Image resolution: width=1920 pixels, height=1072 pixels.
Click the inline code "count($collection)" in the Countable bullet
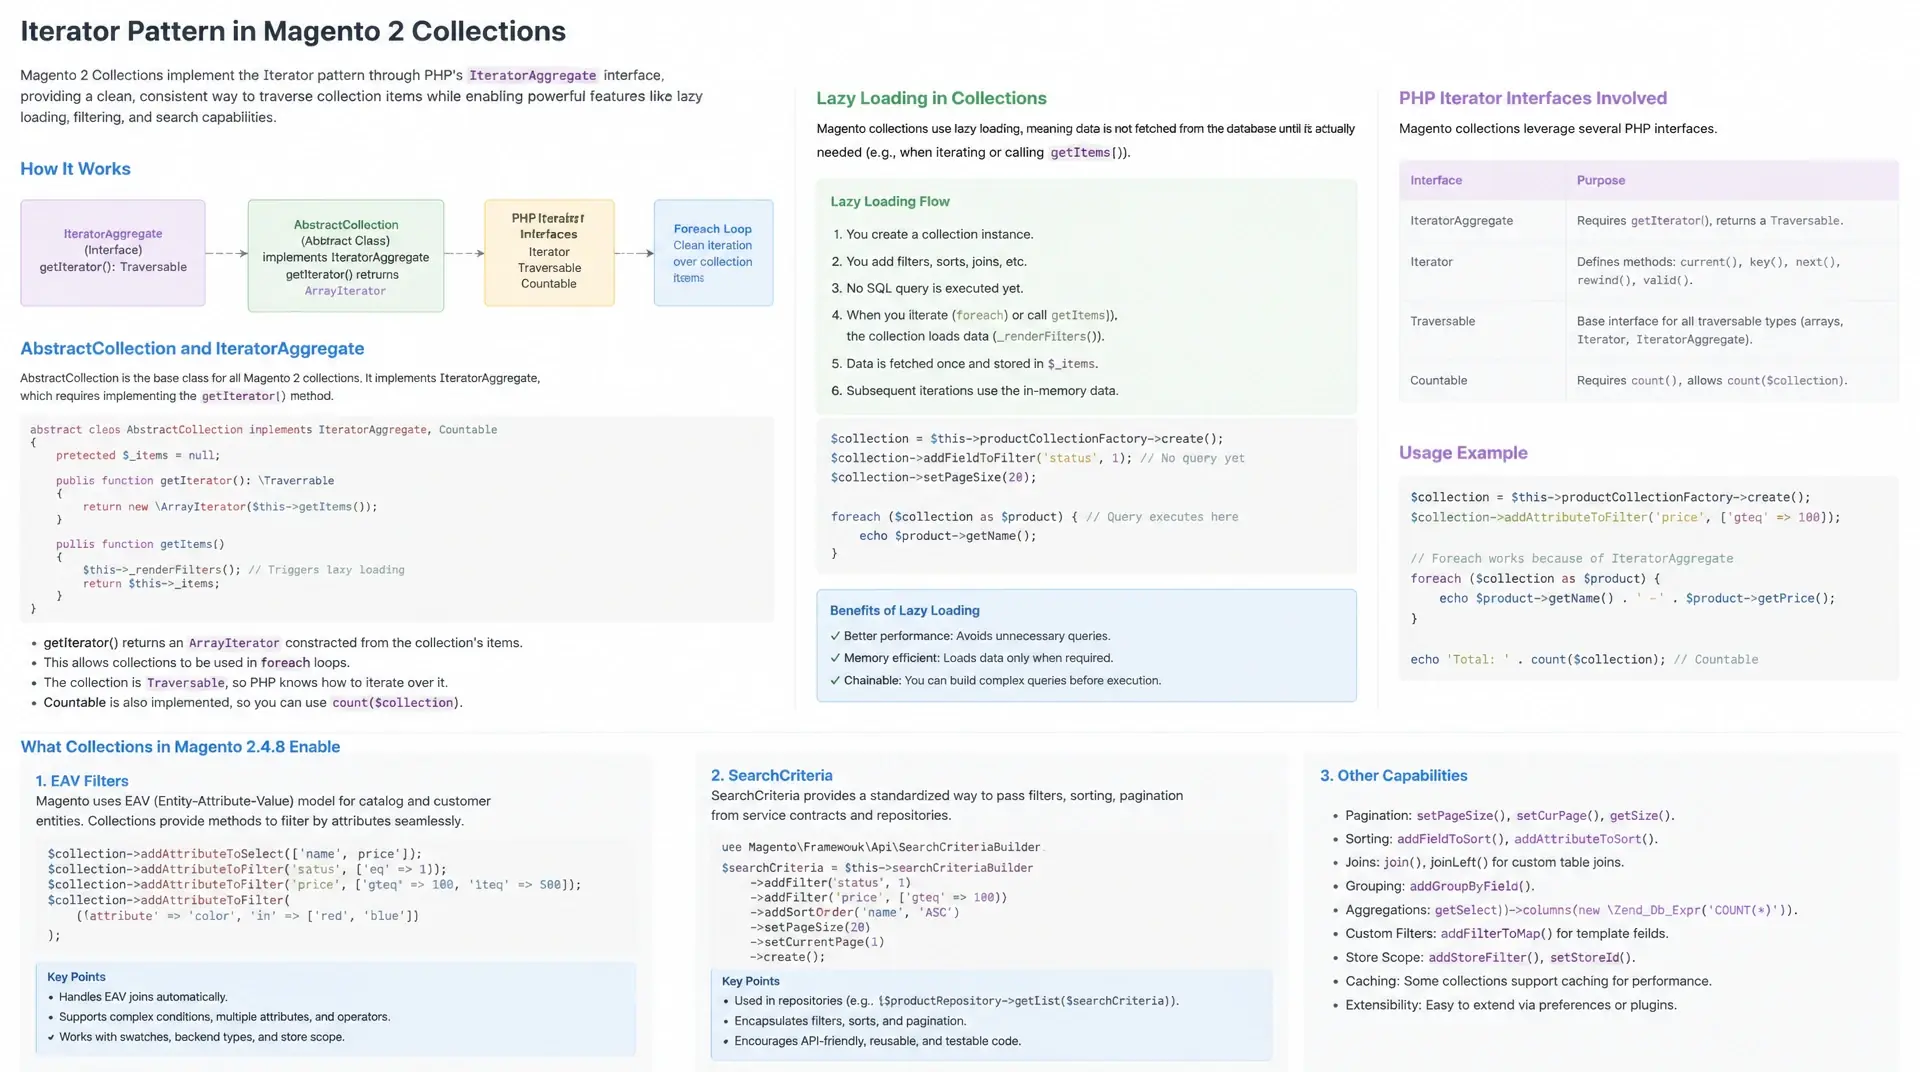[x=394, y=703]
